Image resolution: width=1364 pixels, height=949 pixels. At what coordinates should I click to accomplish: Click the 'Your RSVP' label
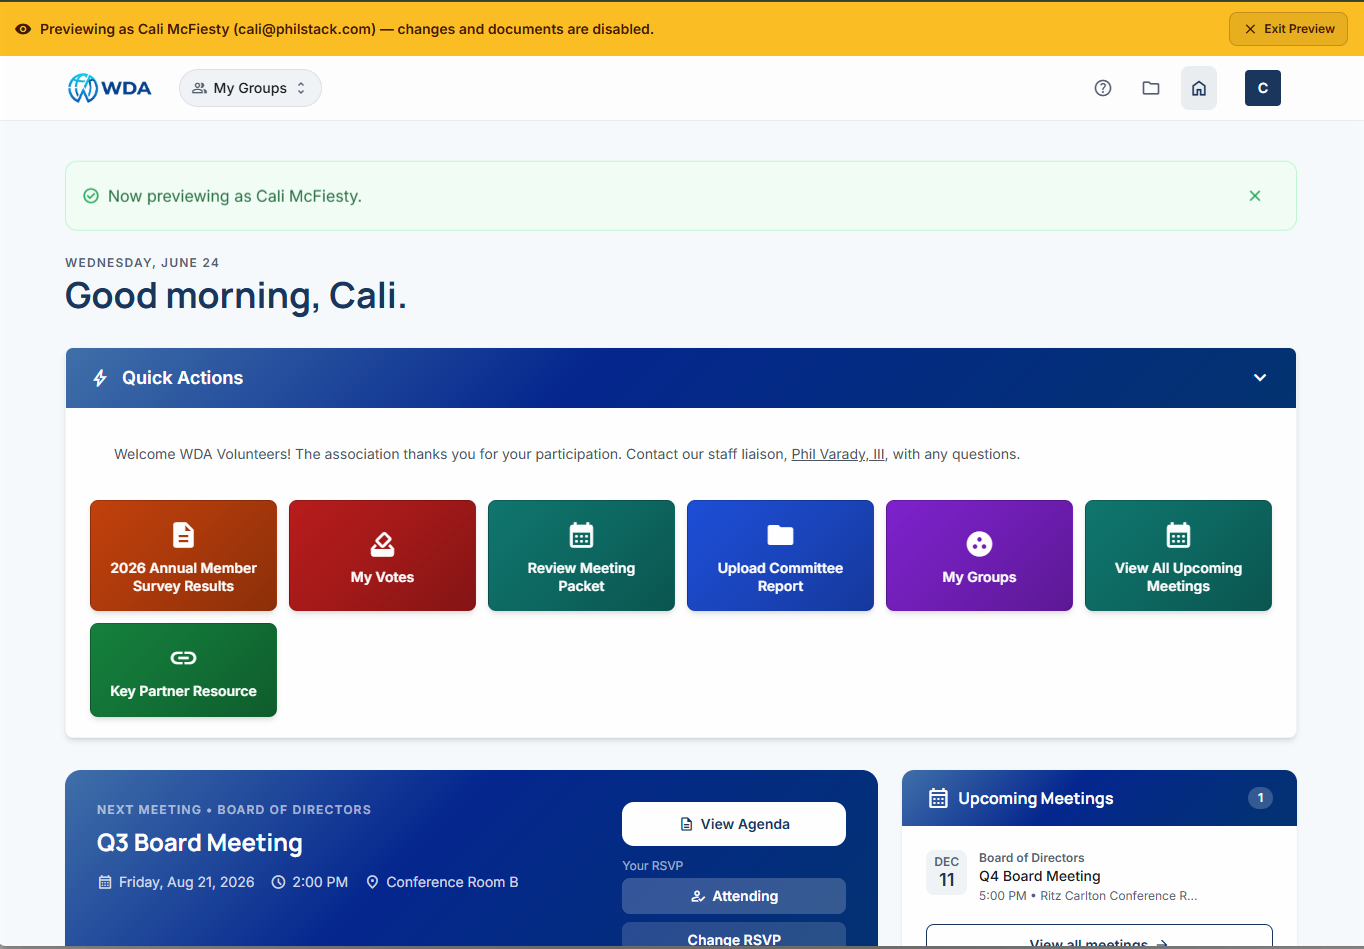point(652,866)
